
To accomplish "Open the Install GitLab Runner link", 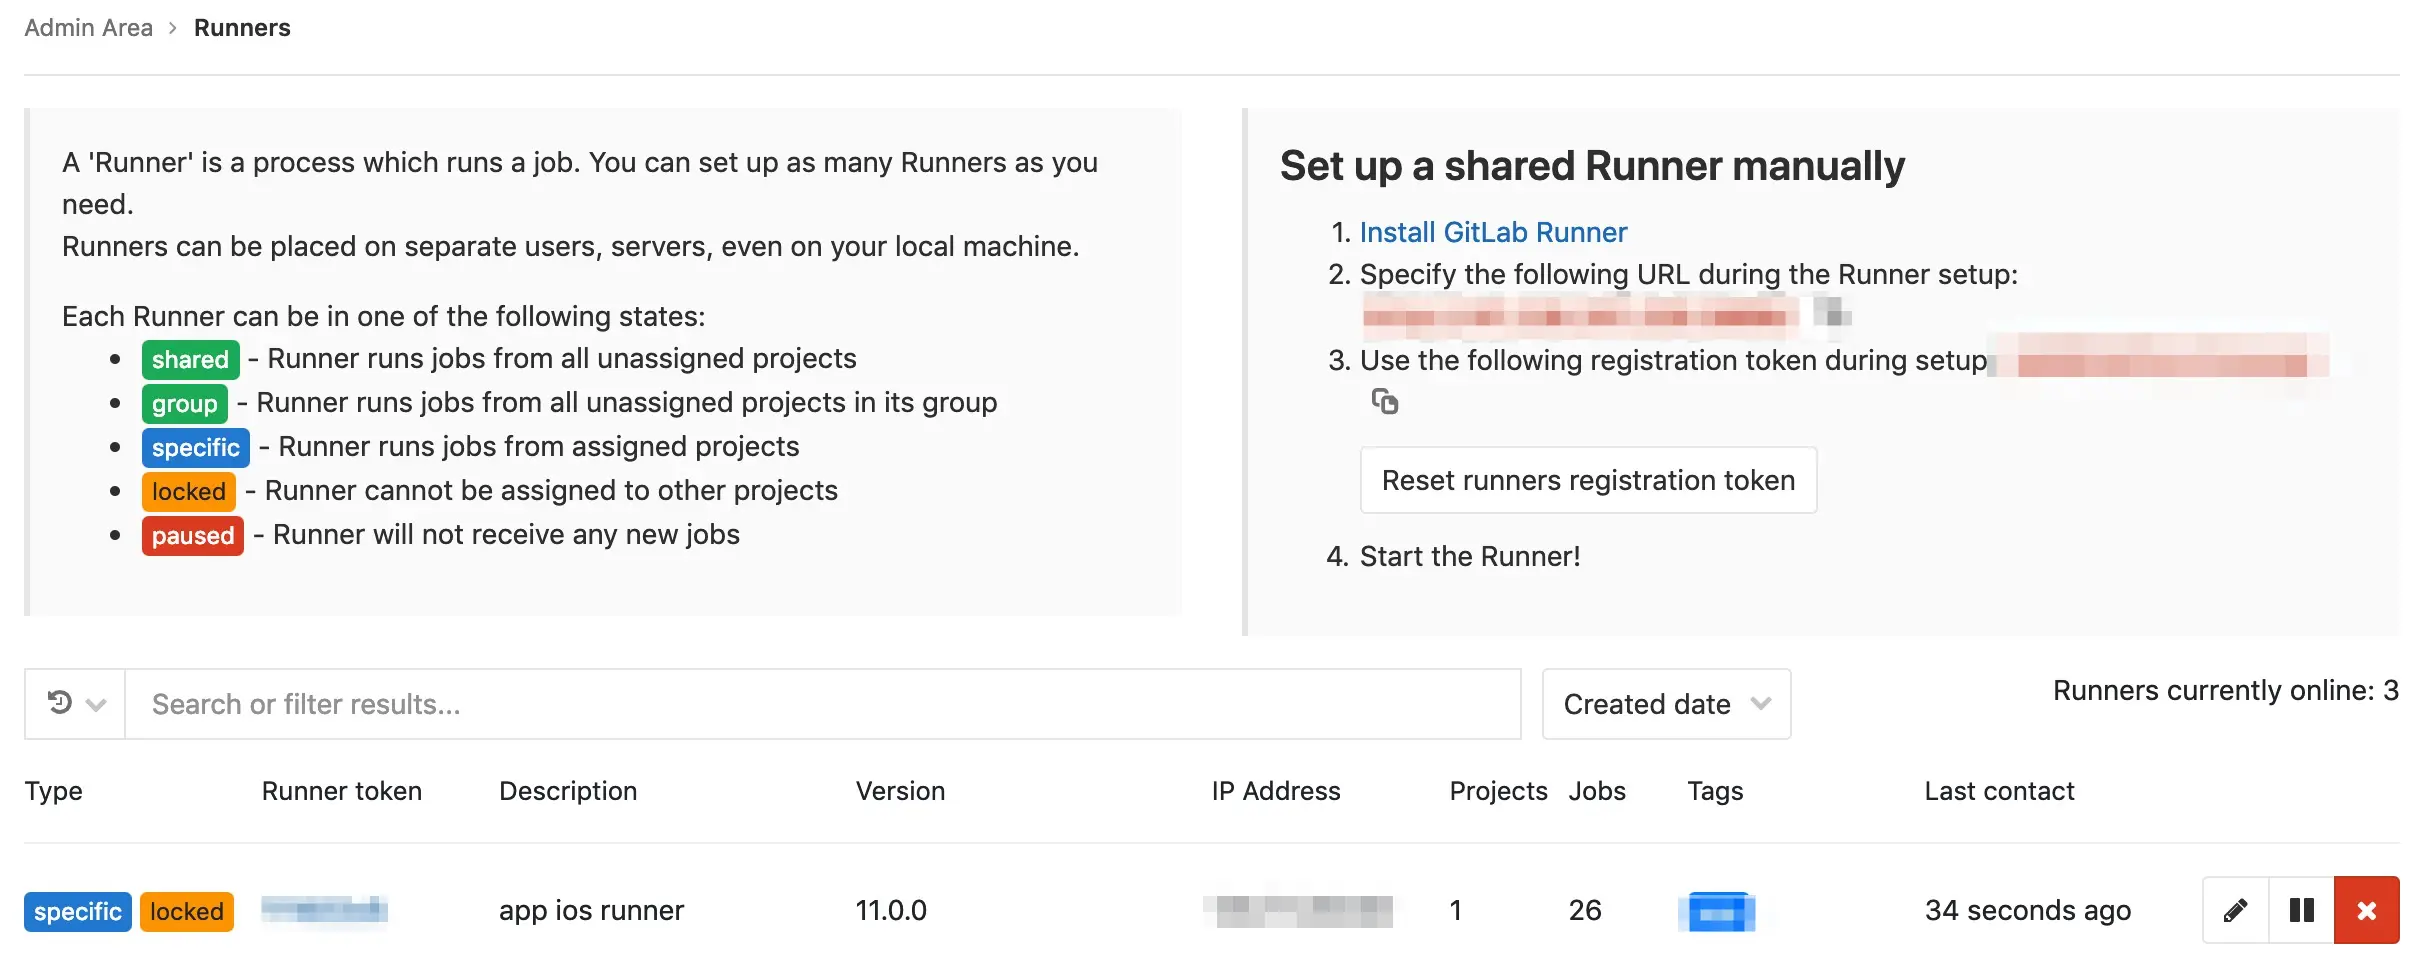I will point(1493,232).
